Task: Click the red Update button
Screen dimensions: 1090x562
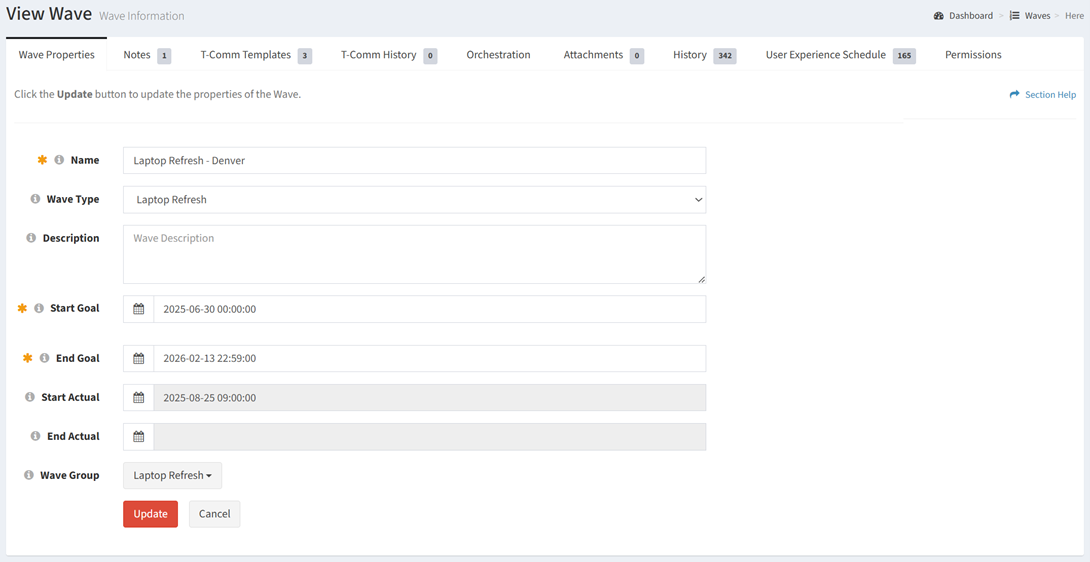Action: [150, 514]
